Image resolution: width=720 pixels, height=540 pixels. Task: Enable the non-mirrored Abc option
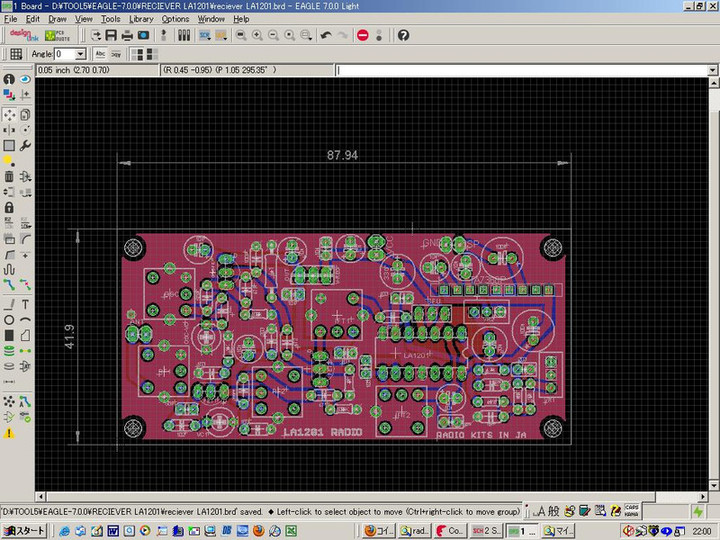coord(101,54)
